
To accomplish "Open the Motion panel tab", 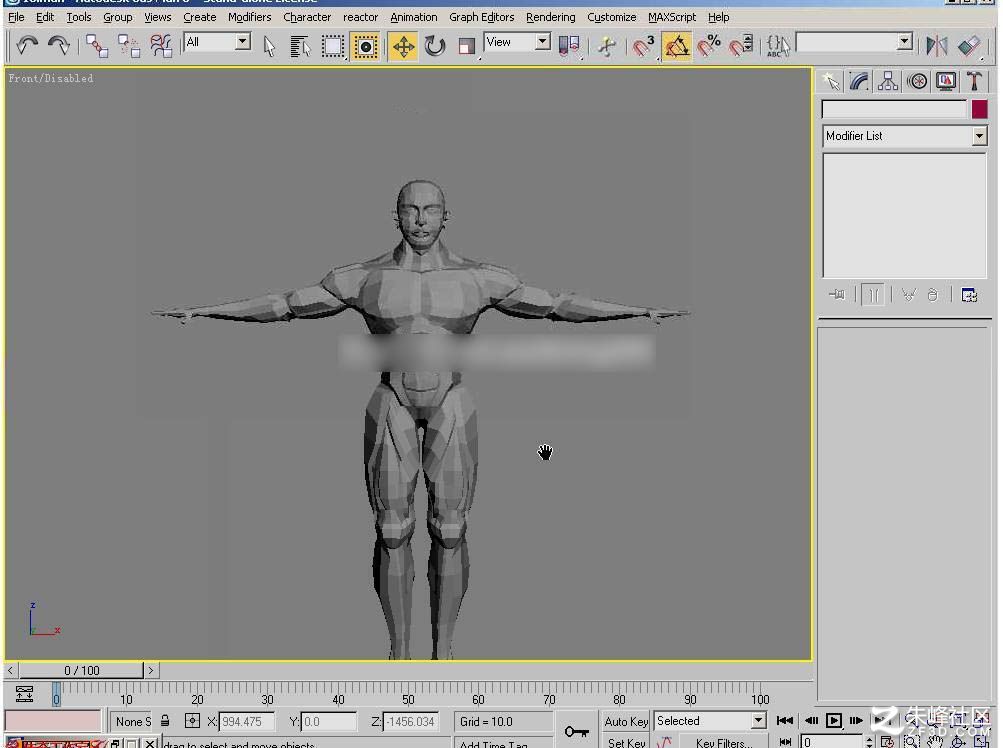I will coord(917,81).
